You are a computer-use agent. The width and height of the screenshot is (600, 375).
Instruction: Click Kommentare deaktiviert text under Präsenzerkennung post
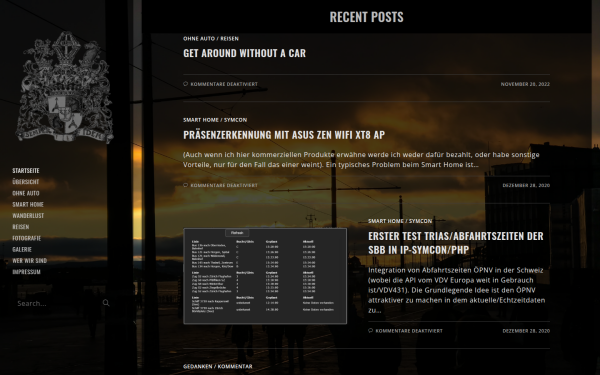pos(224,185)
